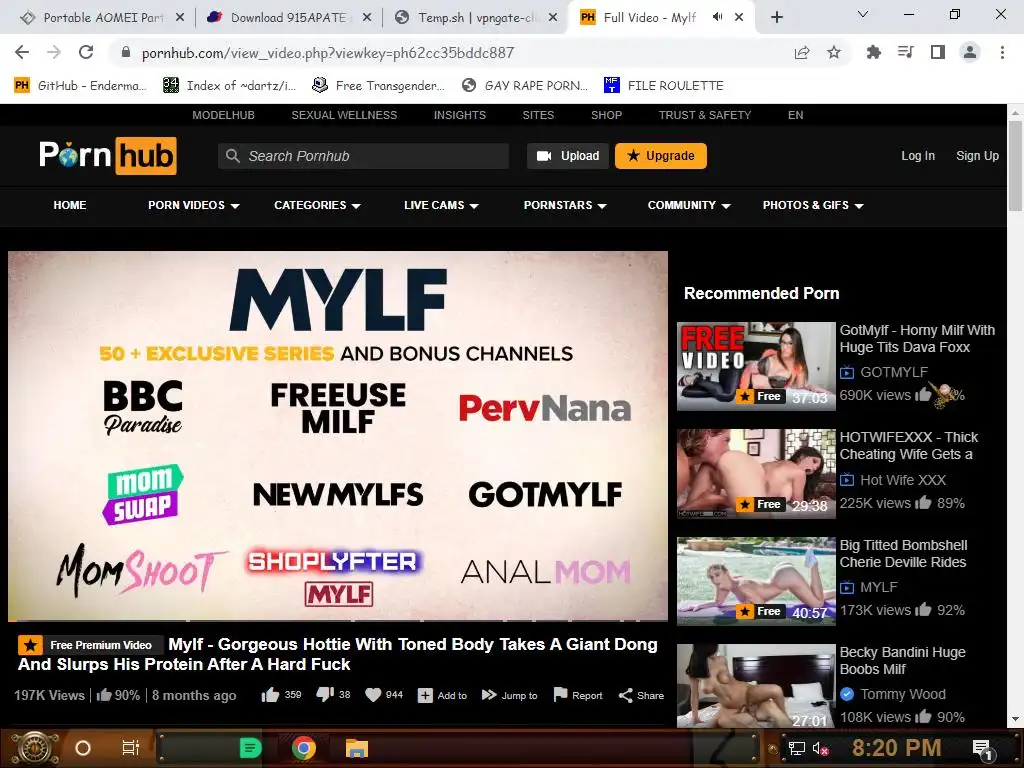
Task: Open the TRUST & SAFETY link
Action: pyautogui.click(x=705, y=115)
